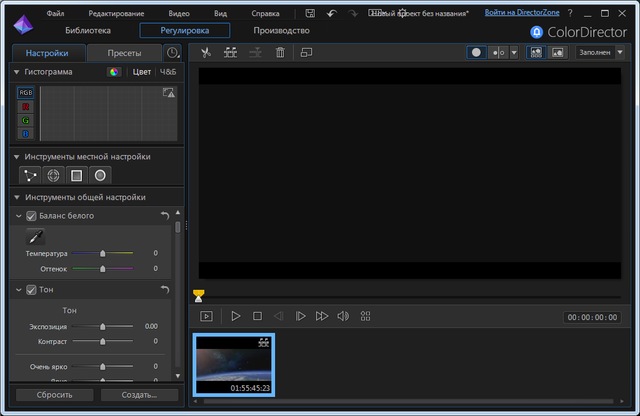Collapse the Гистограмма section
This screenshot has width=640, height=416.
[16, 72]
